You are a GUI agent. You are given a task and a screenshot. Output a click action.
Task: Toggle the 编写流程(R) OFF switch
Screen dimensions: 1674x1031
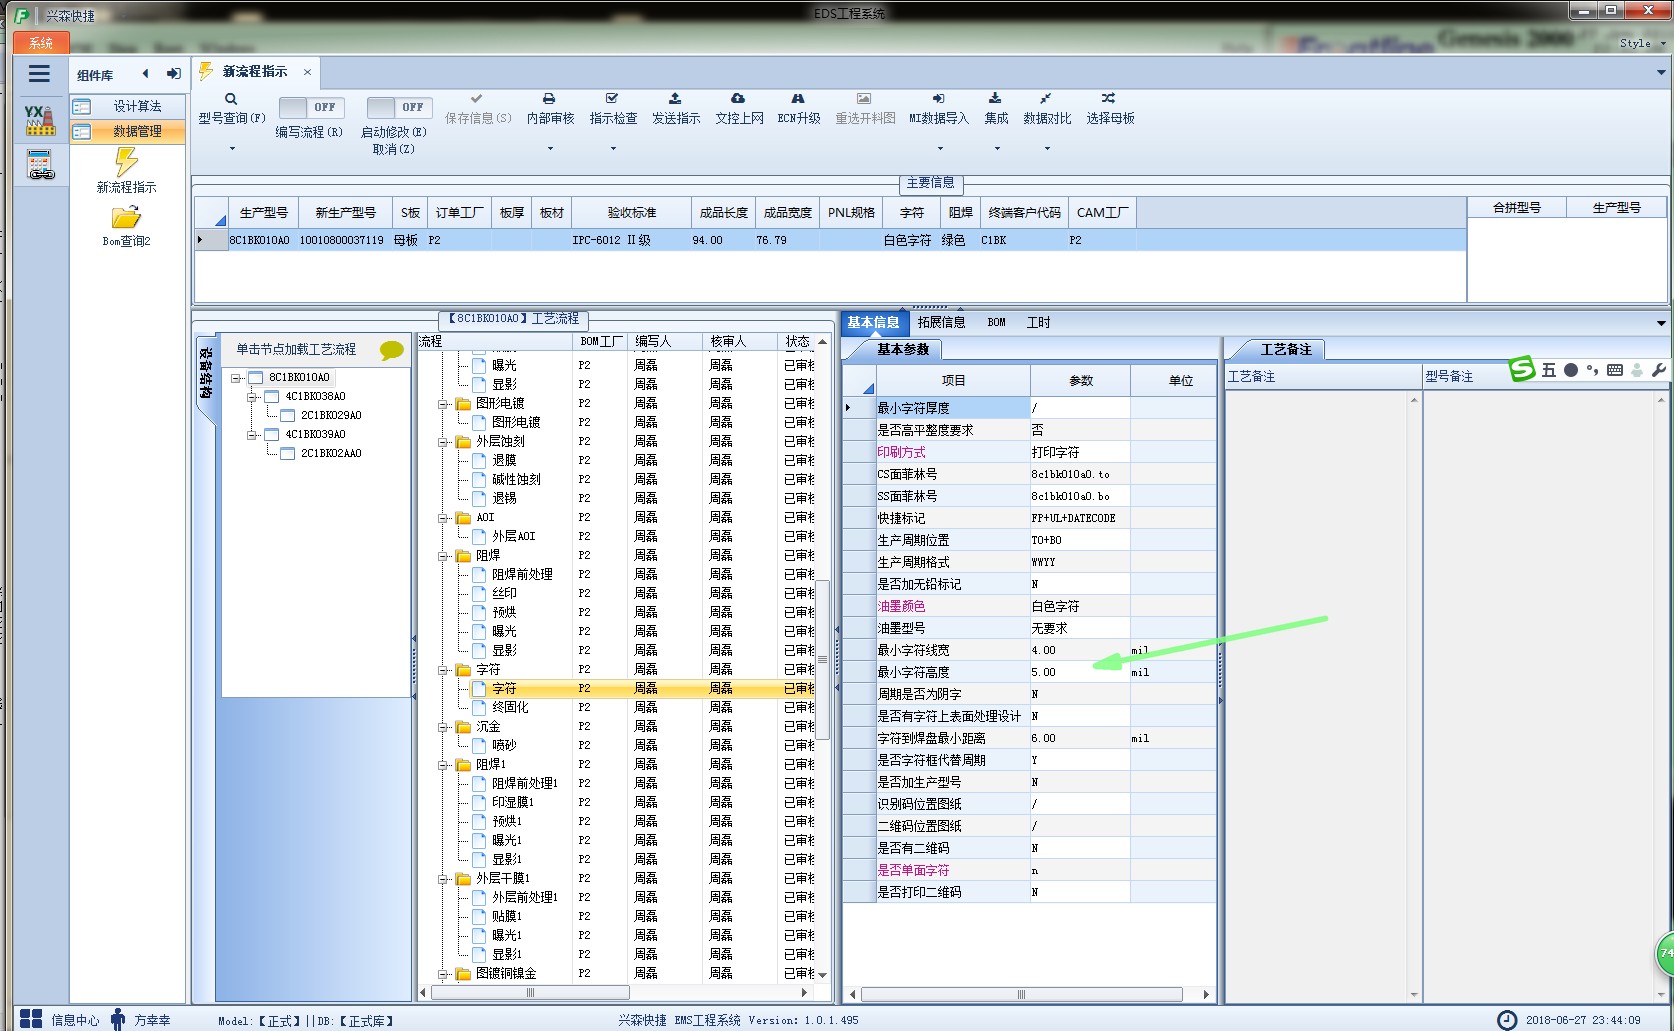(x=311, y=107)
